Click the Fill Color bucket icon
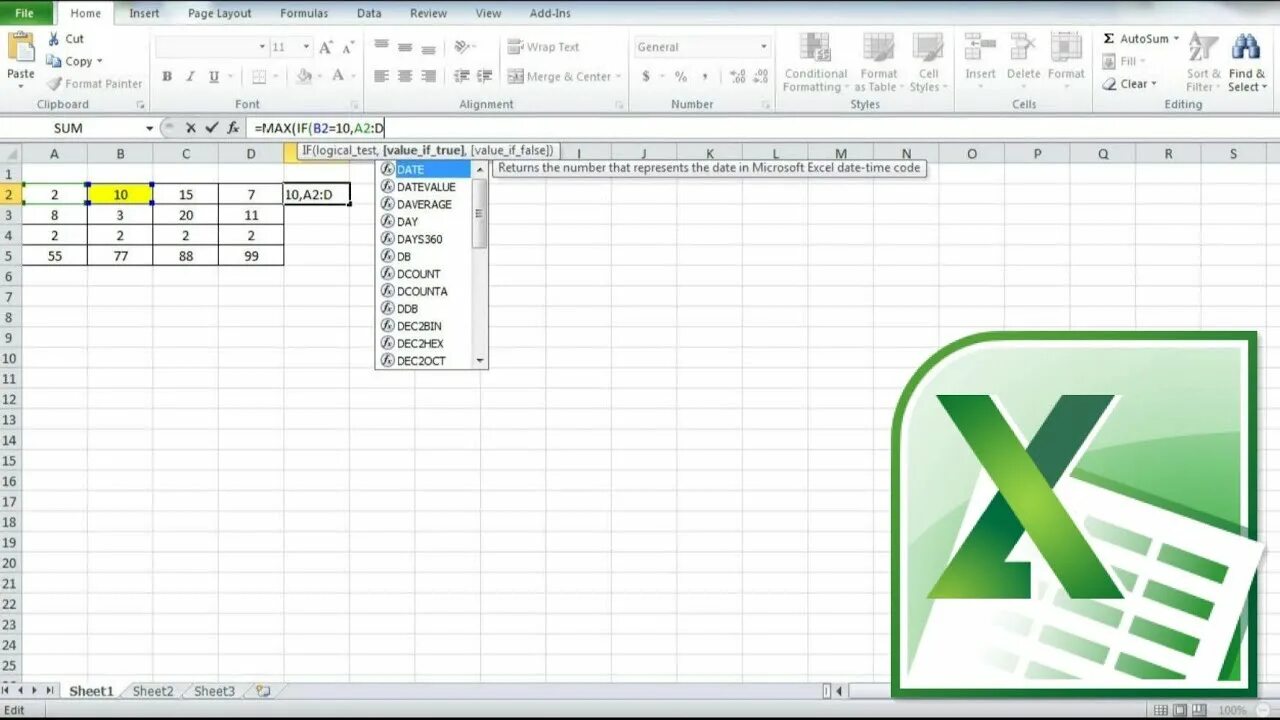This screenshot has width=1280, height=720. pyautogui.click(x=304, y=77)
